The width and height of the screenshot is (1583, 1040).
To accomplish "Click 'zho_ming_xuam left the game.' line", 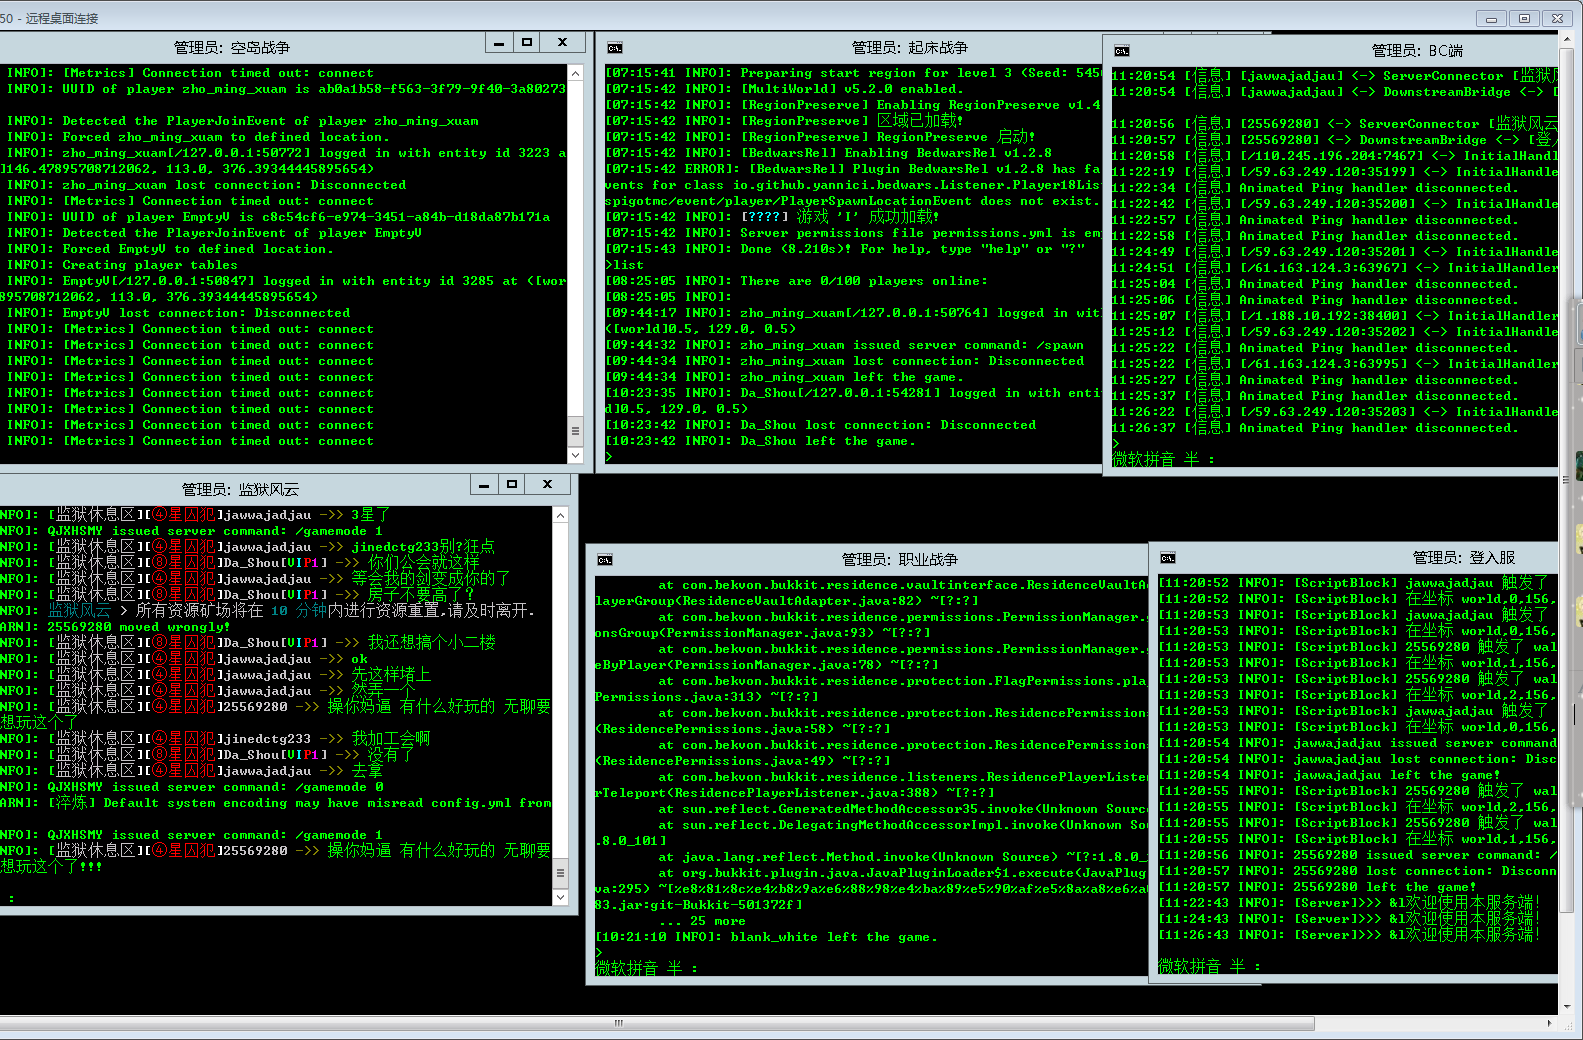I will pyautogui.click(x=785, y=377).
